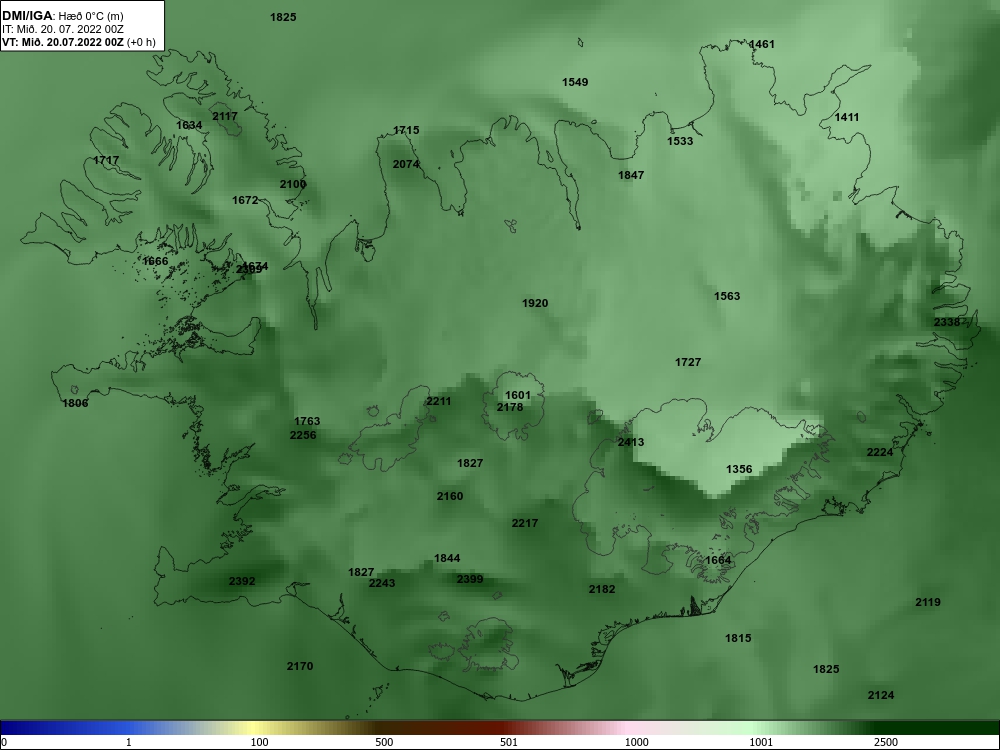Screen dimensions: 1000x750
Task: Pick the 2243 map value
Action: [382, 583]
